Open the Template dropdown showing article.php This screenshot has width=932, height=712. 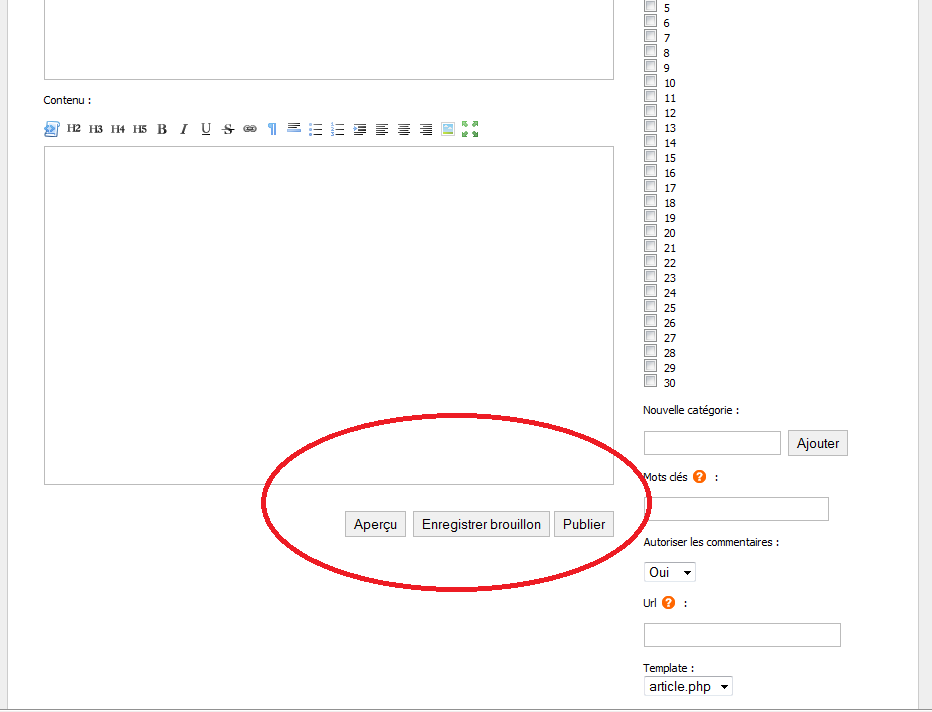pyautogui.click(x=688, y=687)
